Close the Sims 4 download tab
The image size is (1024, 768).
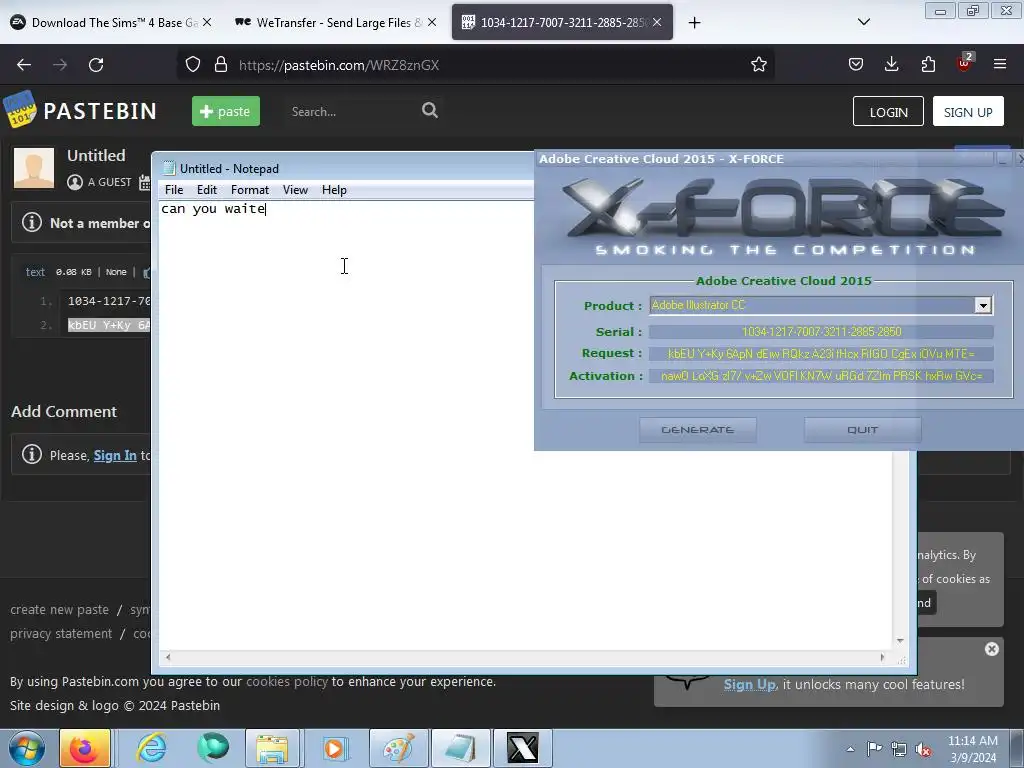(207, 22)
